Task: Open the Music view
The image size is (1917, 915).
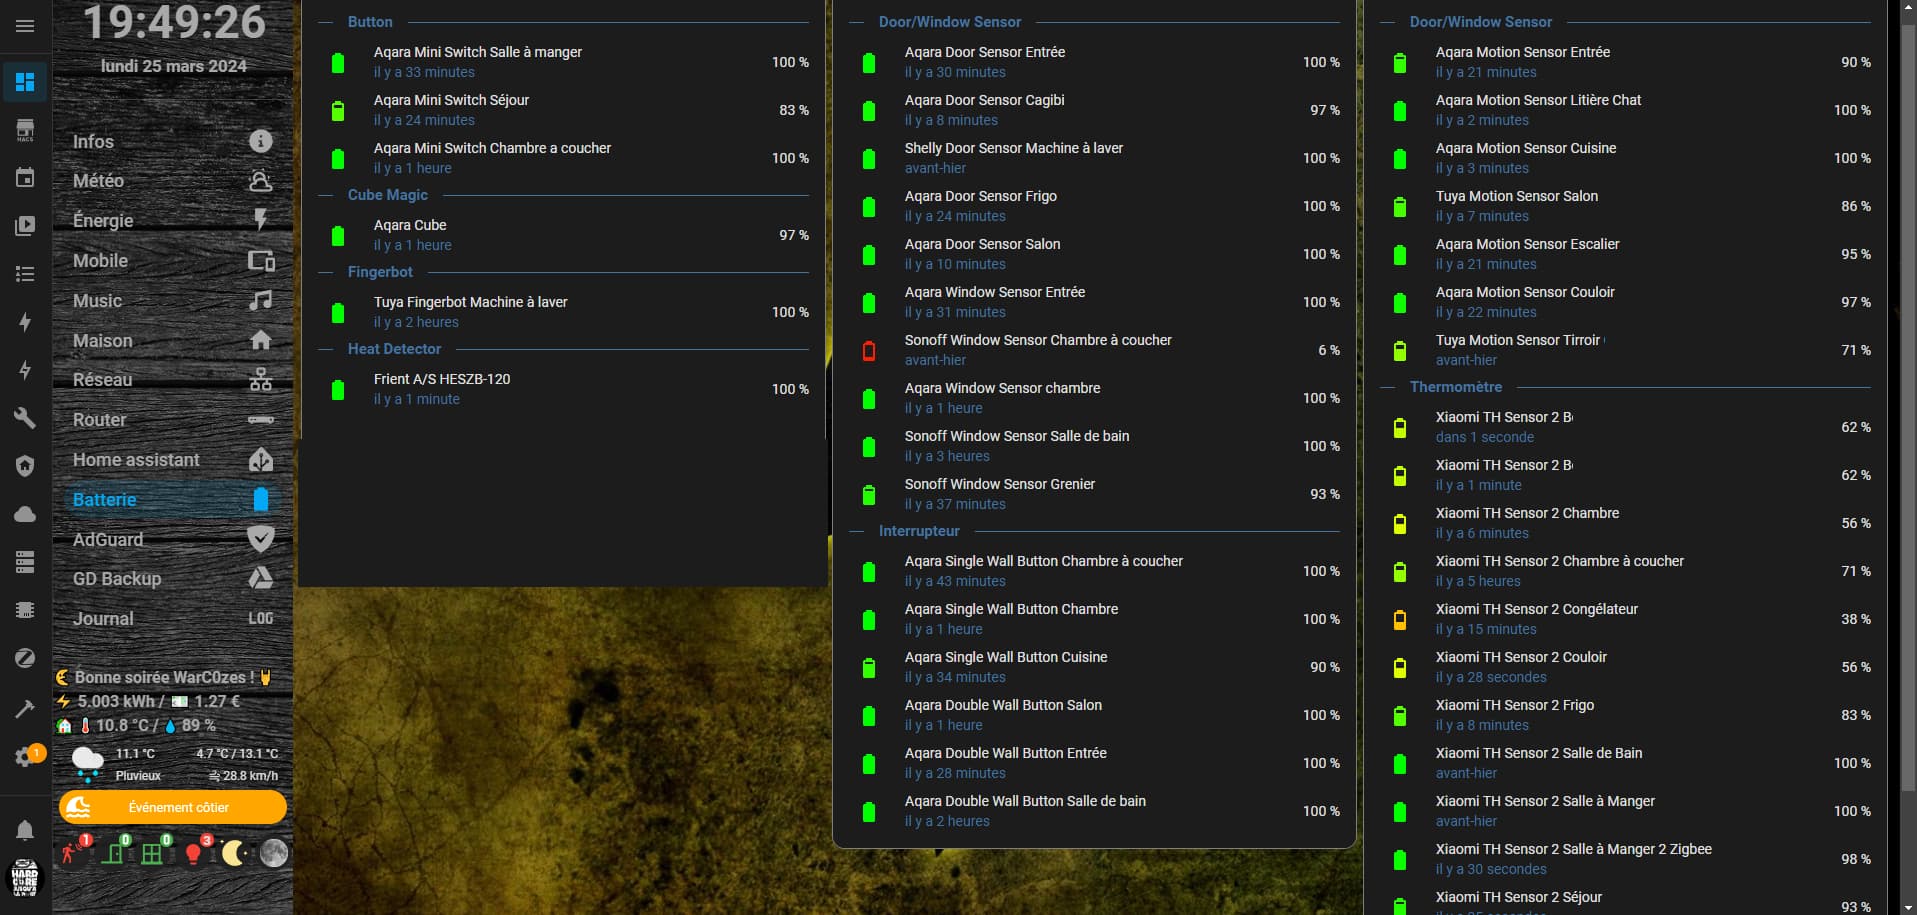Action: tap(172, 301)
